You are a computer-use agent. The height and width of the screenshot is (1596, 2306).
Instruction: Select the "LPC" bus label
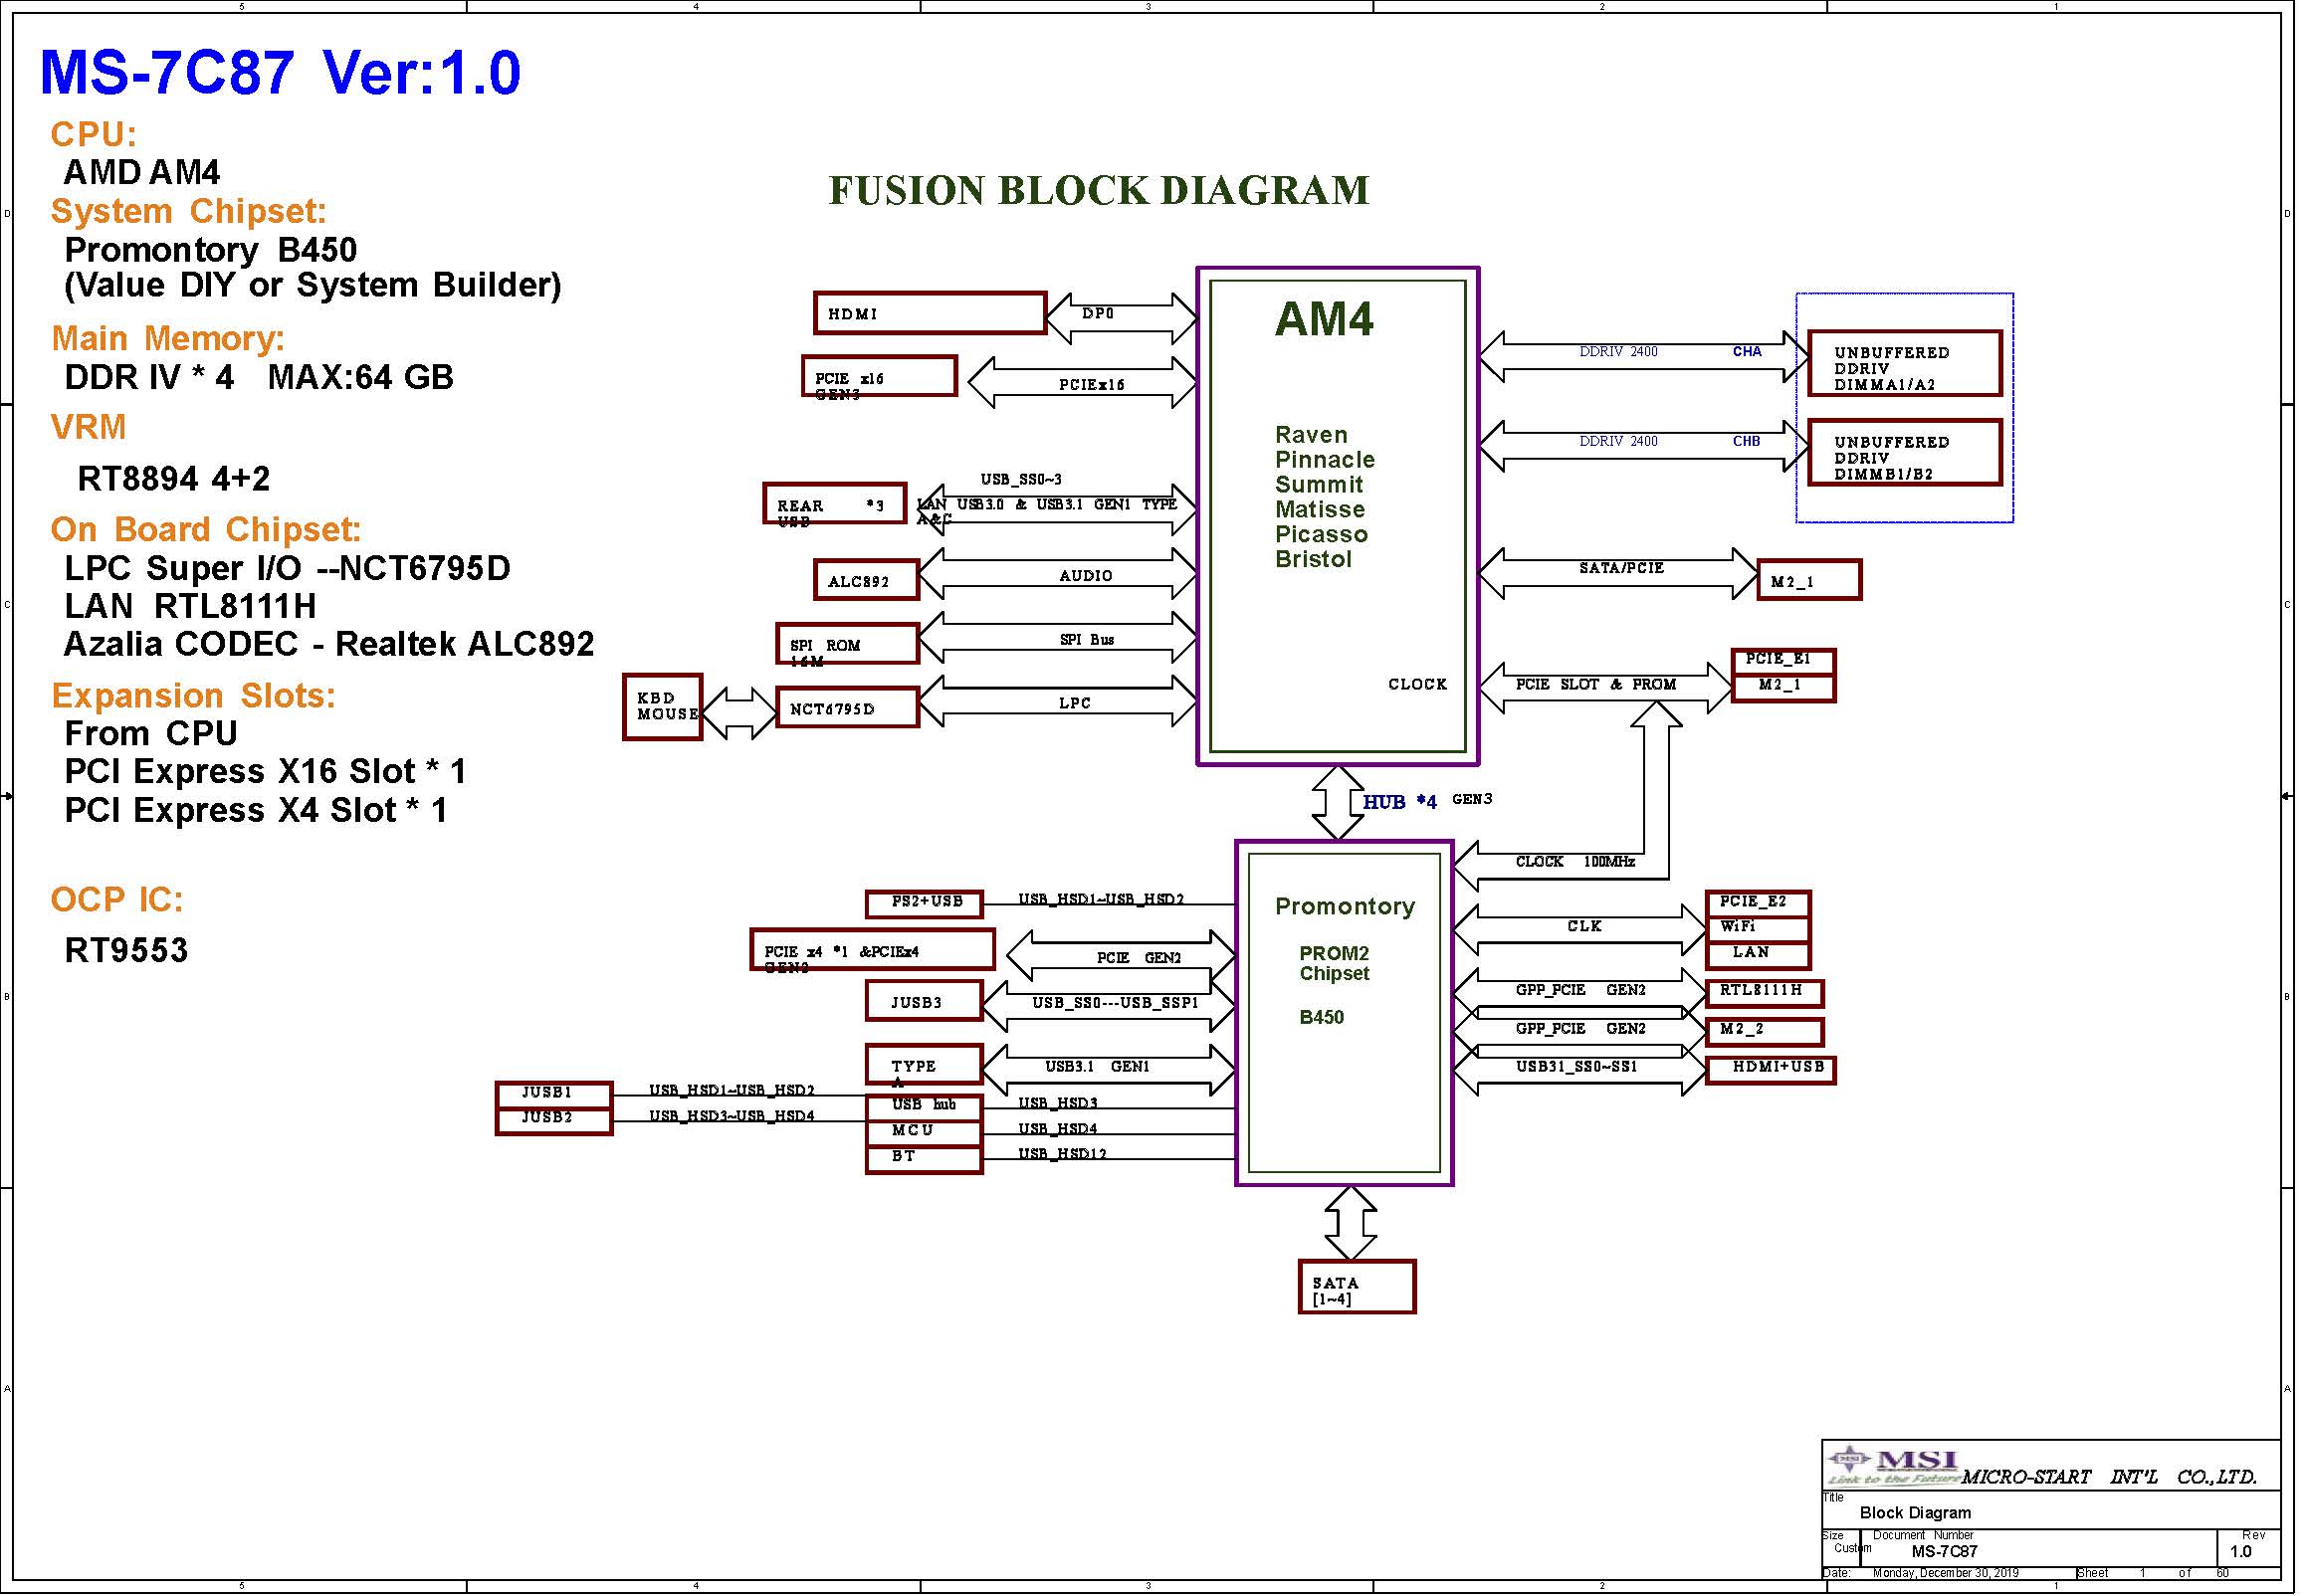[1075, 703]
